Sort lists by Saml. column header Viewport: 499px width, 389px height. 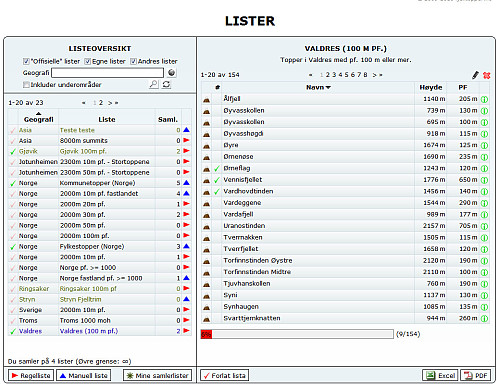(x=168, y=119)
